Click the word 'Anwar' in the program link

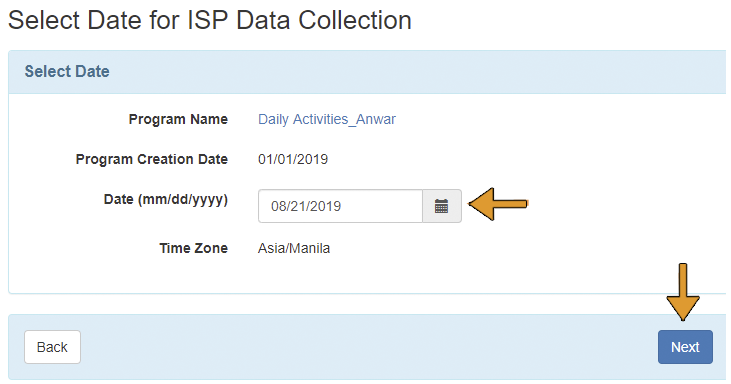click(376, 119)
